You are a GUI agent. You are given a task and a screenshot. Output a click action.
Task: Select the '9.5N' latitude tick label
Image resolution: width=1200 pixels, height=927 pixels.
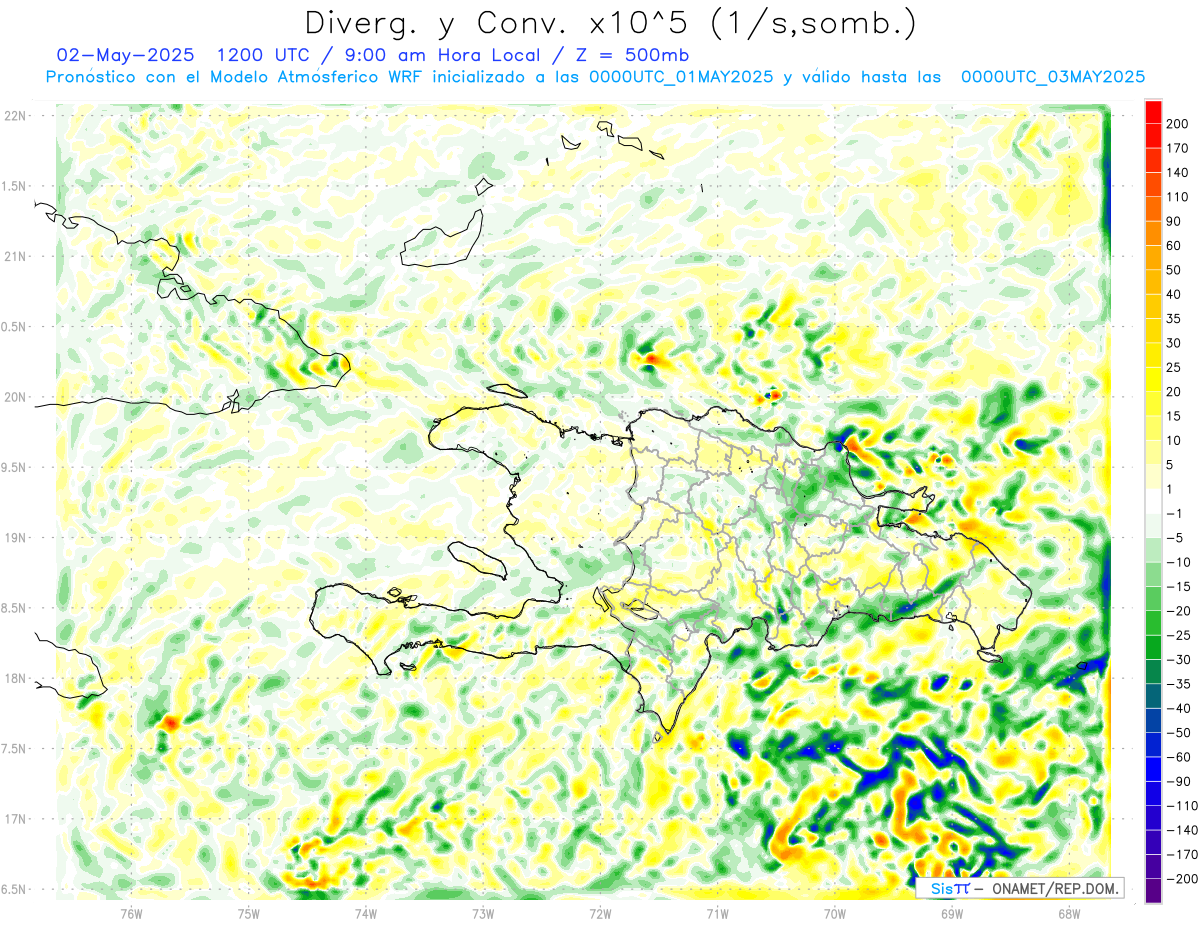[14, 467]
